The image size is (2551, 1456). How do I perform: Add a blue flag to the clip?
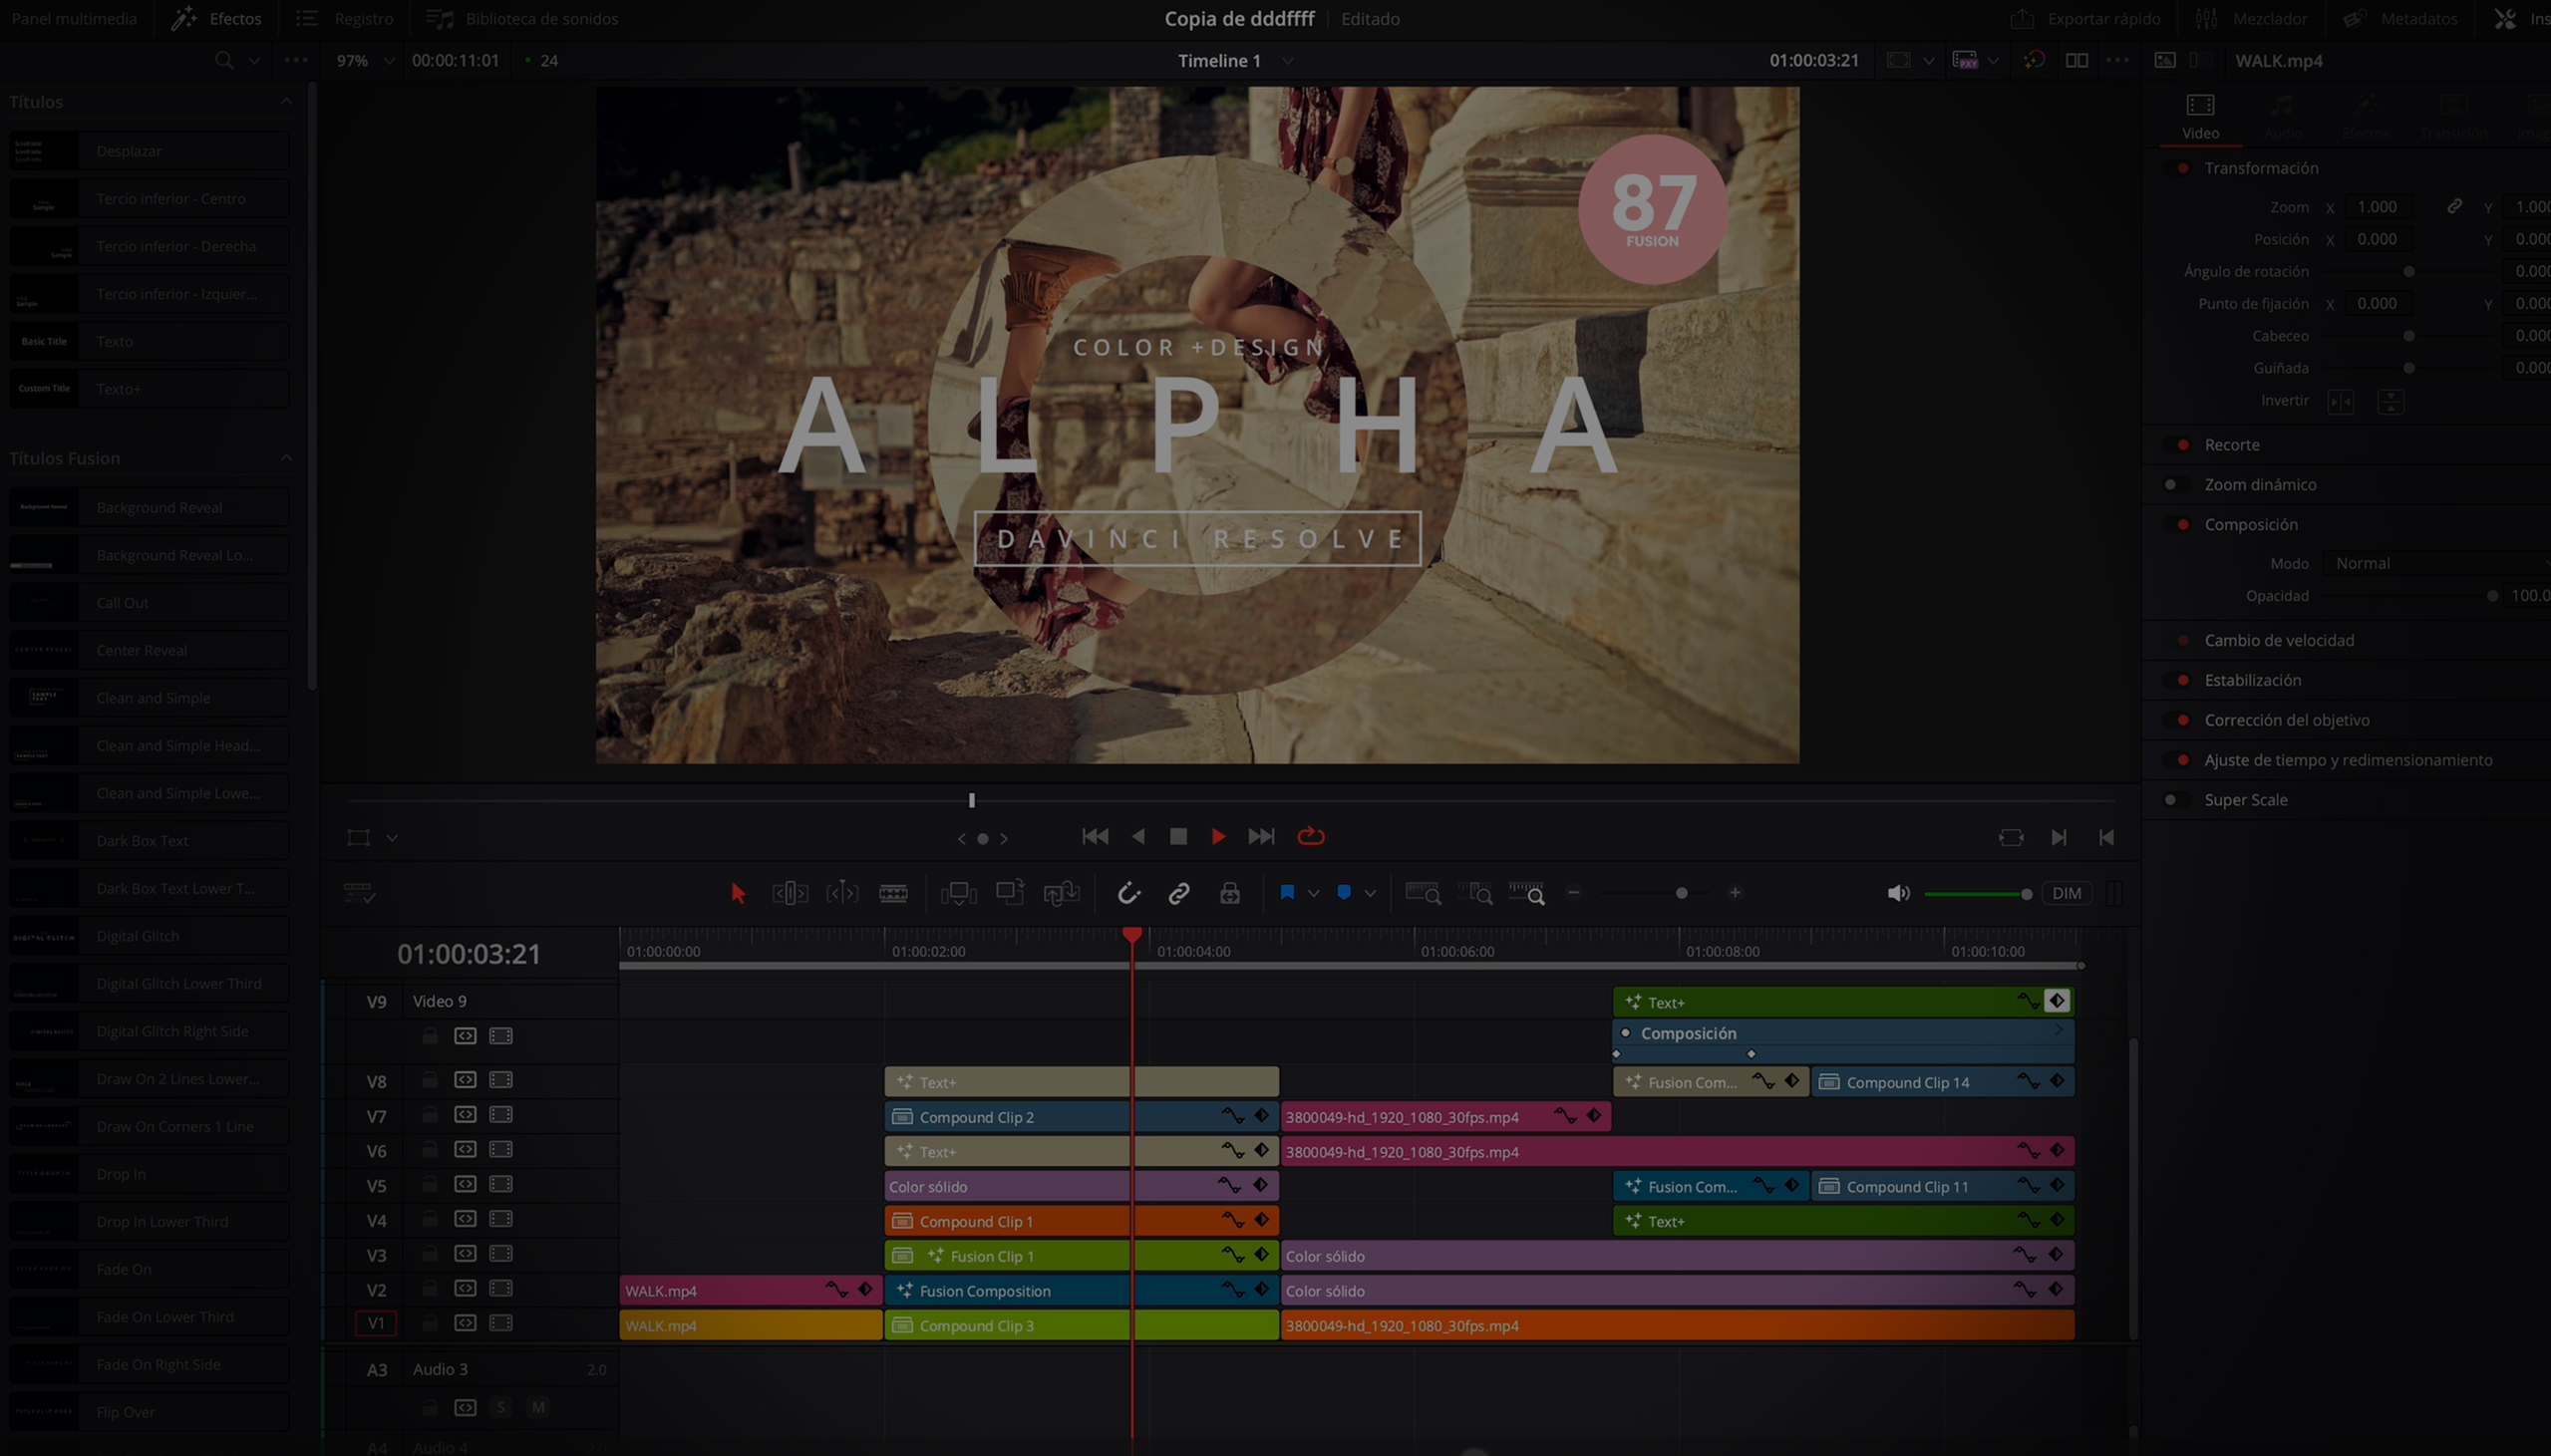pos(1287,892)
